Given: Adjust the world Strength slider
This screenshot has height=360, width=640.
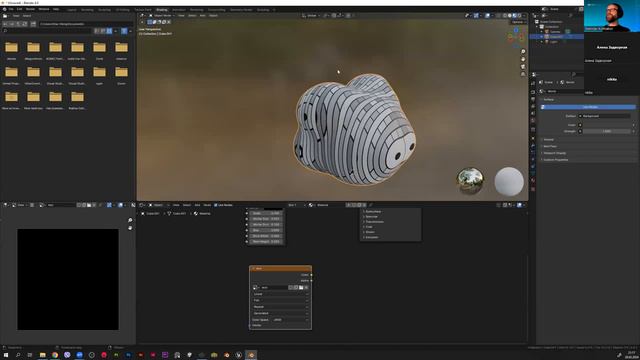Looking at the screenshot, I should [x=607, y=131].
